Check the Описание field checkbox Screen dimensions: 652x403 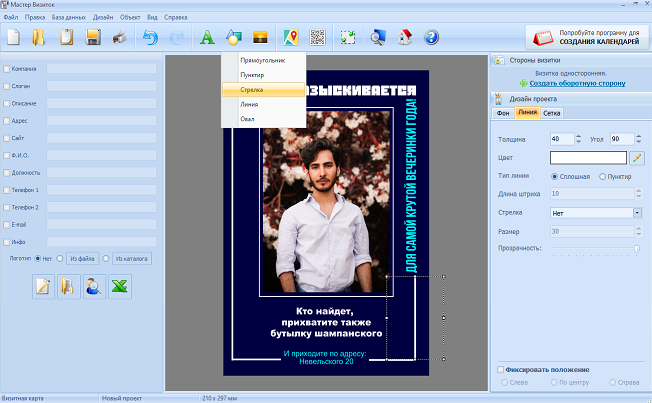click(7, 103)
